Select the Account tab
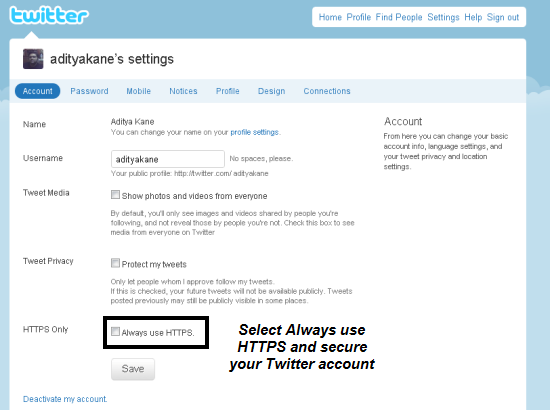The height and width of the screenshot is (410, 550). coord(38,91)
